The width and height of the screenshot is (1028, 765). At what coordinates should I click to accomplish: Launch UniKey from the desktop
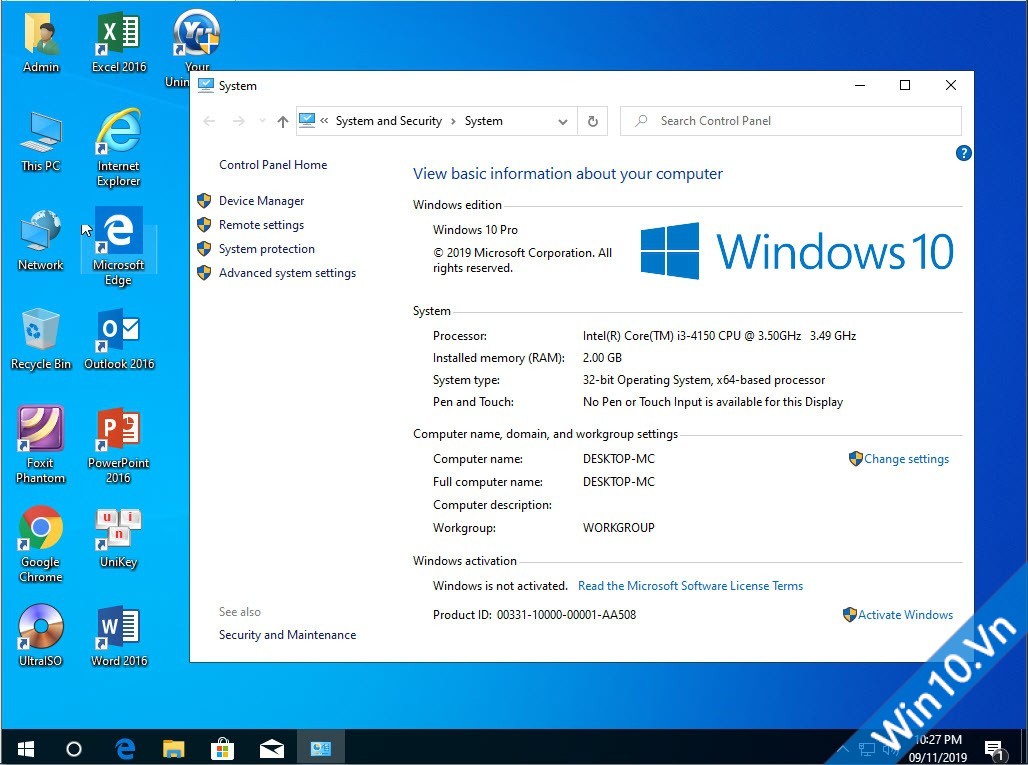[x=119, y=538]
